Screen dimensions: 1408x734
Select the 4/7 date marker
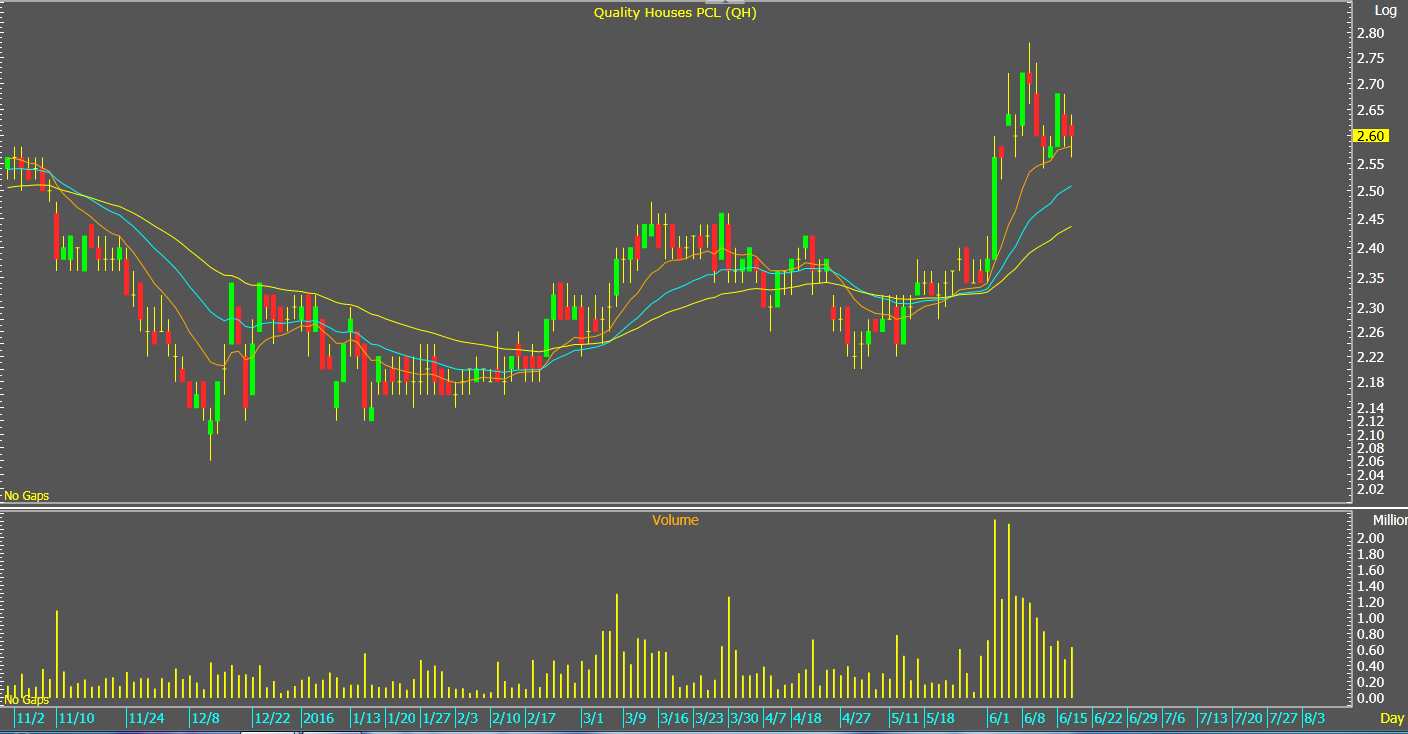click(776, 718)
